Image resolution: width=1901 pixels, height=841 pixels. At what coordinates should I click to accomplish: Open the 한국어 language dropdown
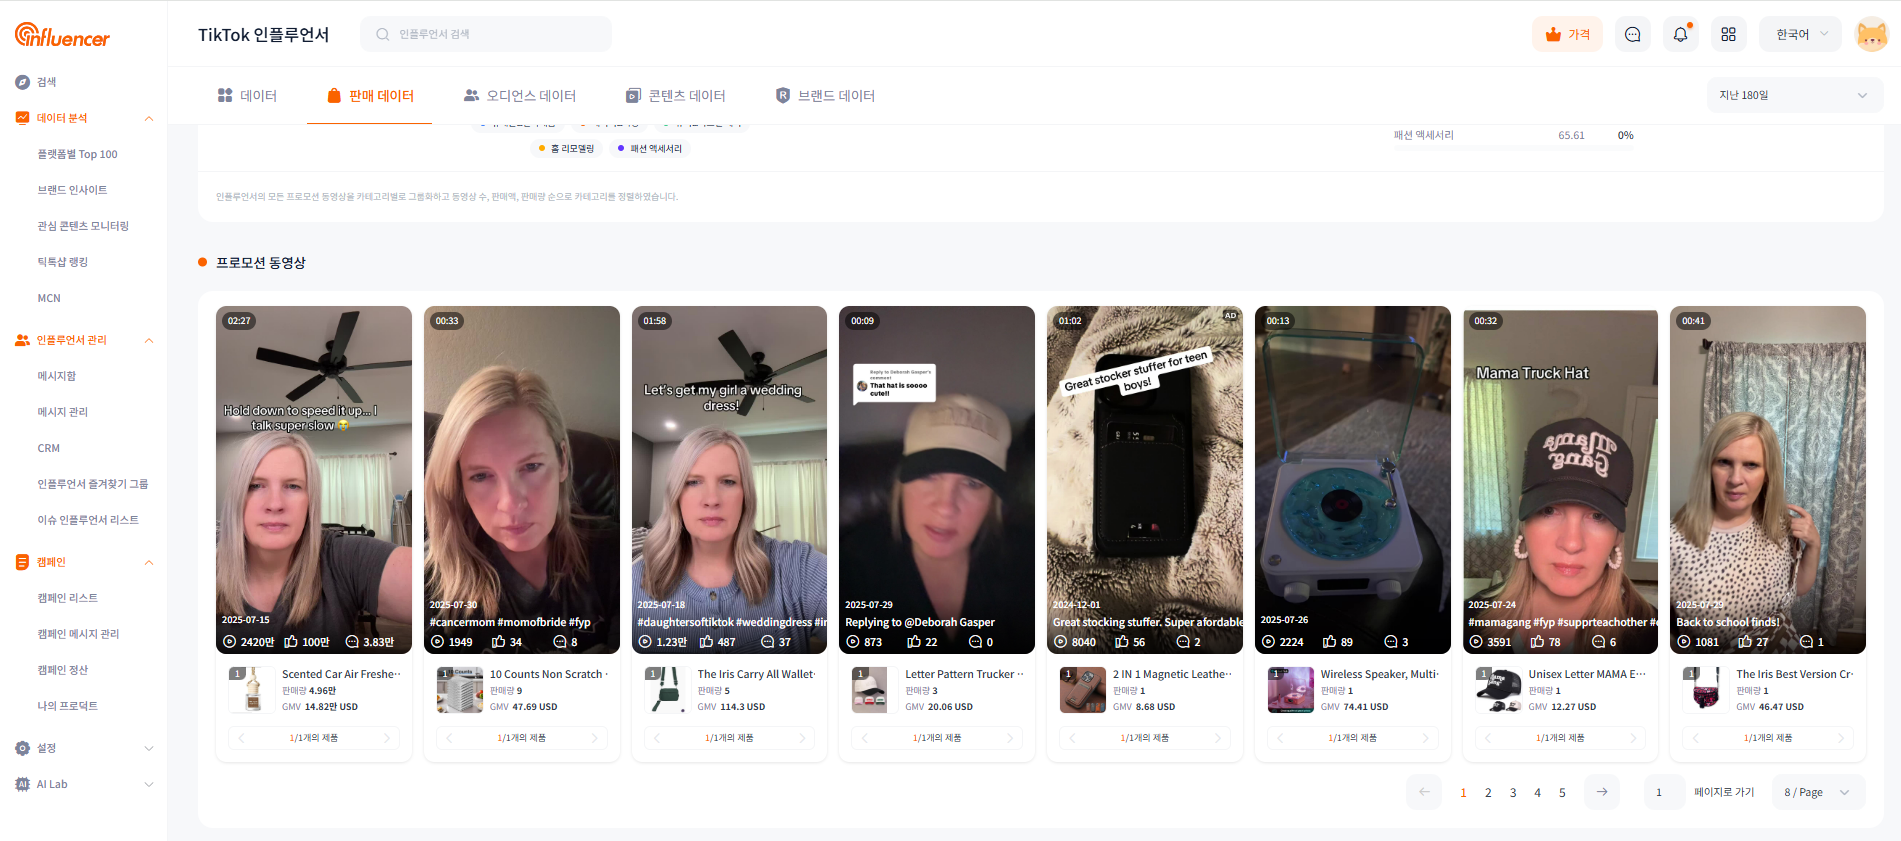pos(1801,35)
